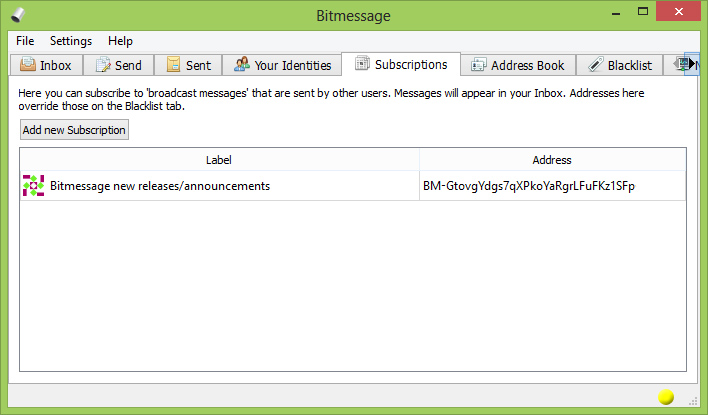Viewport: 708px width, 415px height.
Task: Click the Sent tab icon
Action: [174, 65]
